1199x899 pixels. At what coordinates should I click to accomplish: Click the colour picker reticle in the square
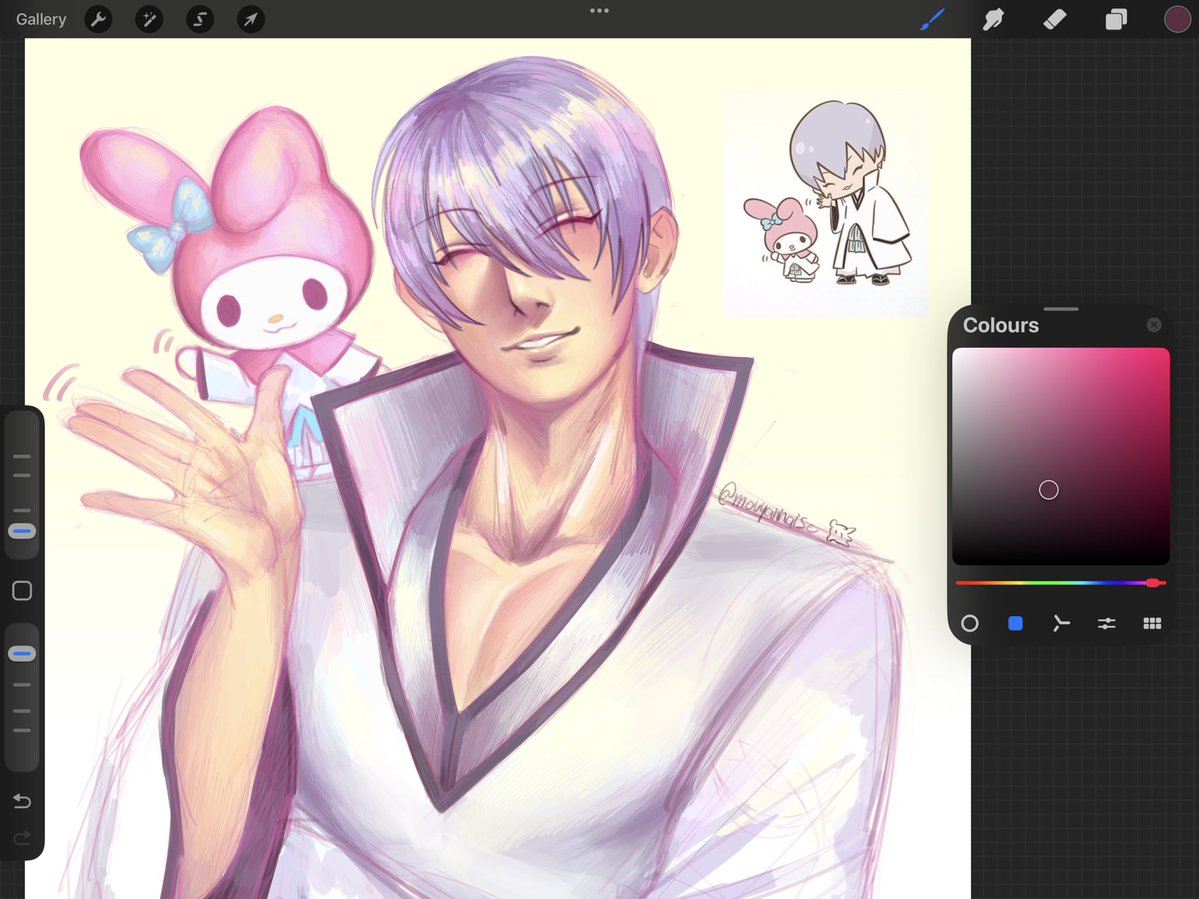1048,490
